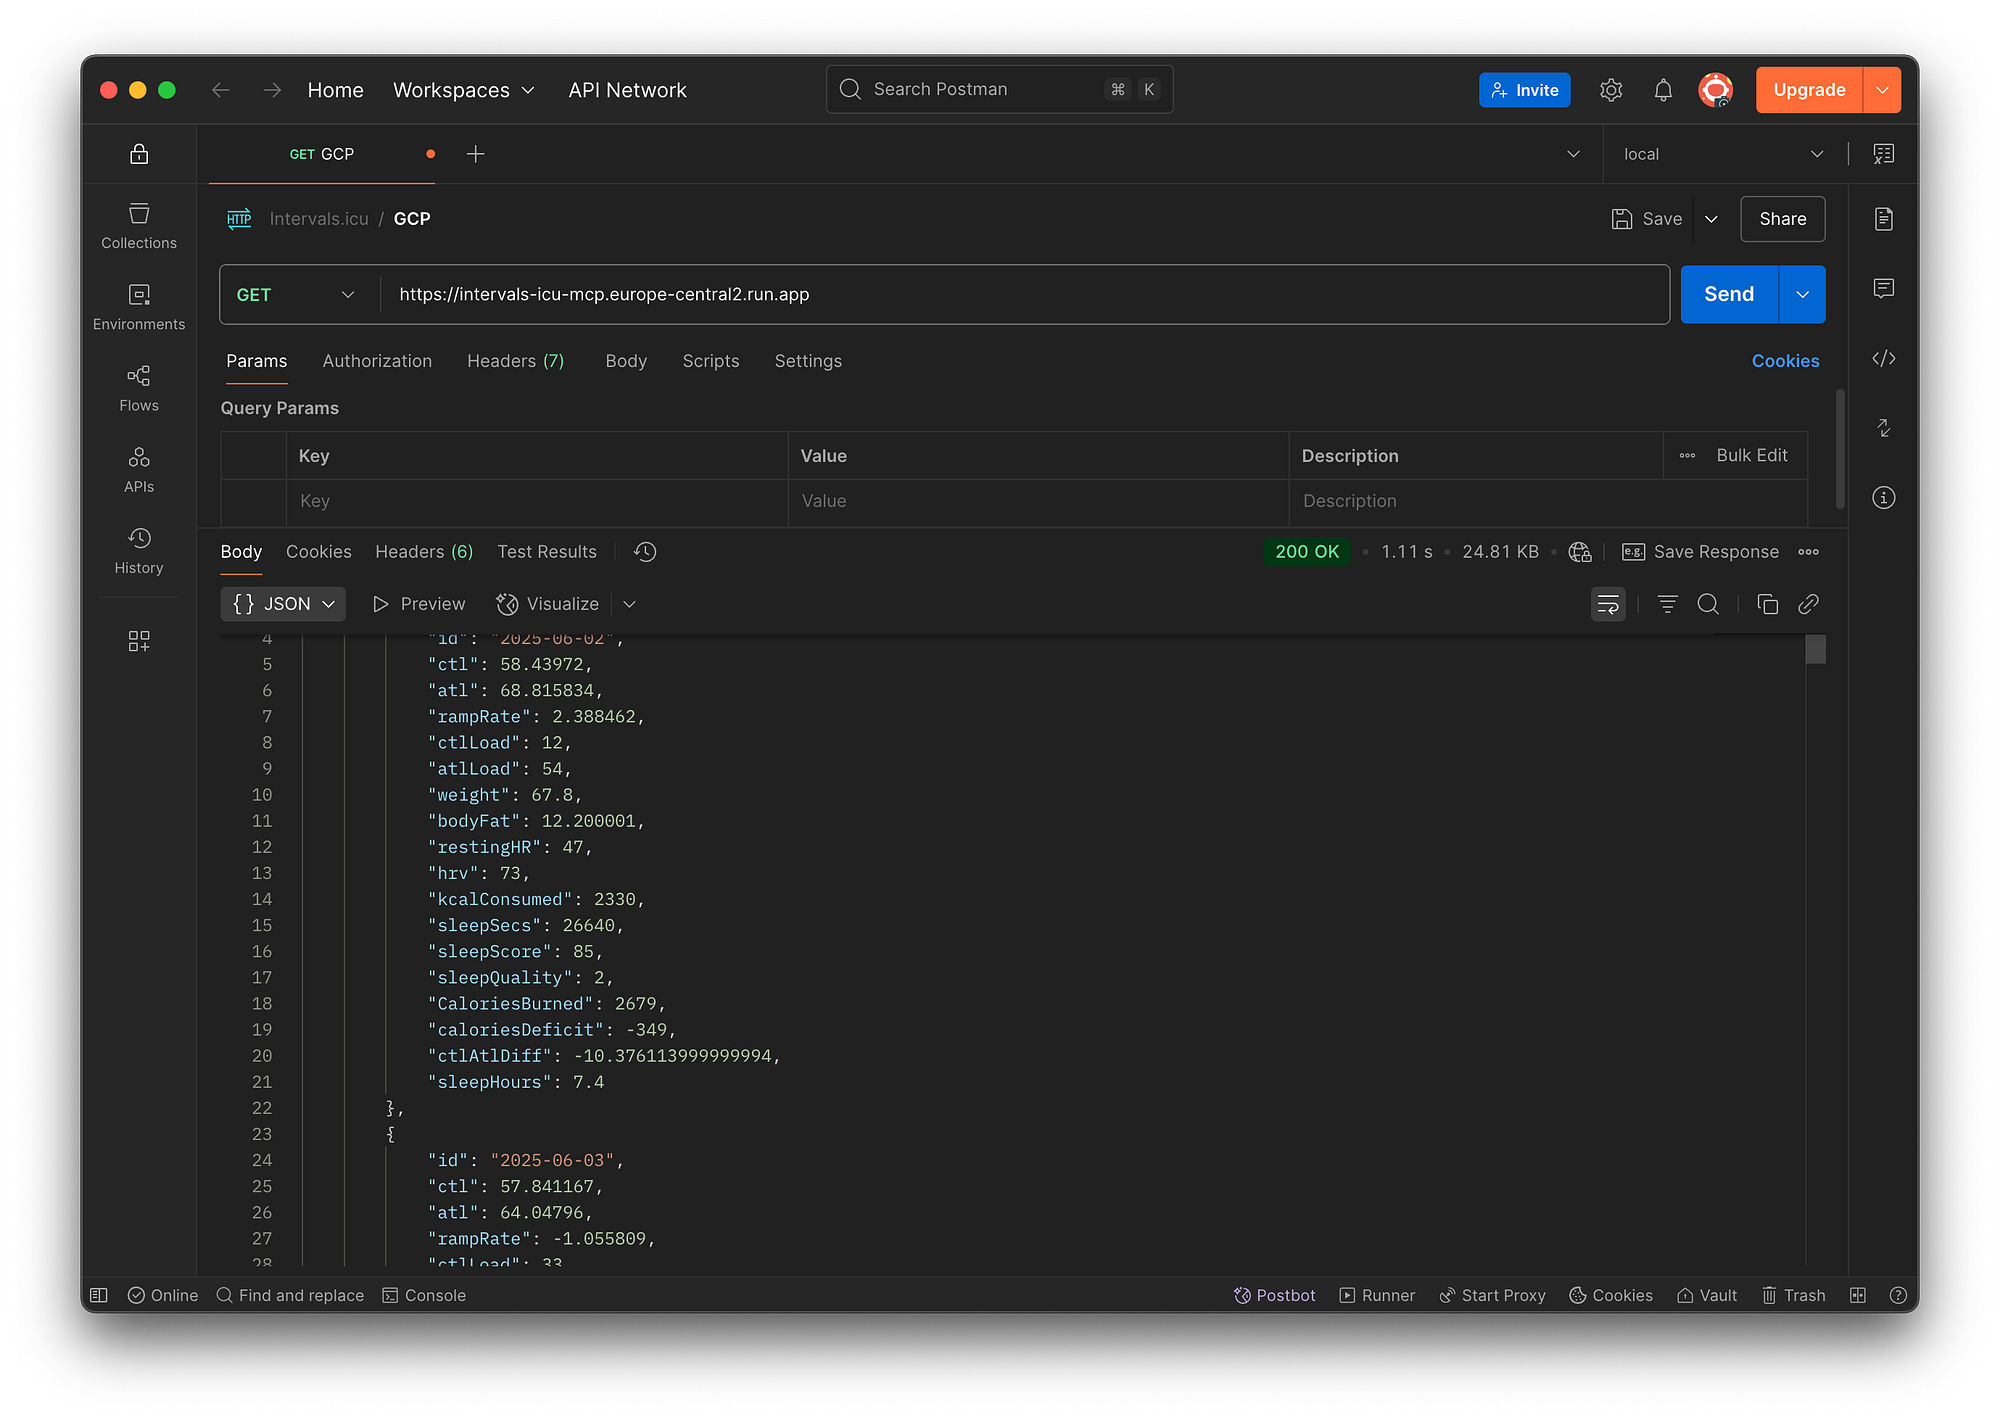Screen dimensions: 2000x1420
Task: Toggle line wrapping in the response viewer
Action: (x=1607, y=604)
